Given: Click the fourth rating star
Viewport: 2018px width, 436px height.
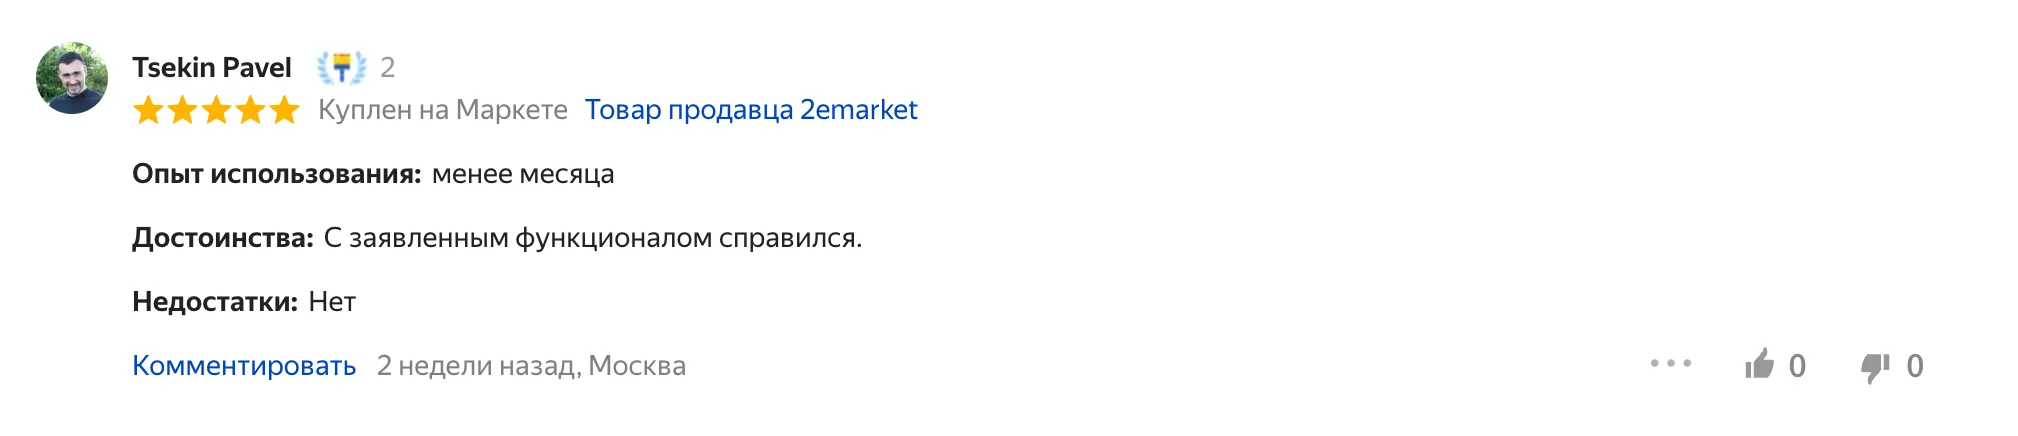Looking at the screenshot, I should 250,110.
